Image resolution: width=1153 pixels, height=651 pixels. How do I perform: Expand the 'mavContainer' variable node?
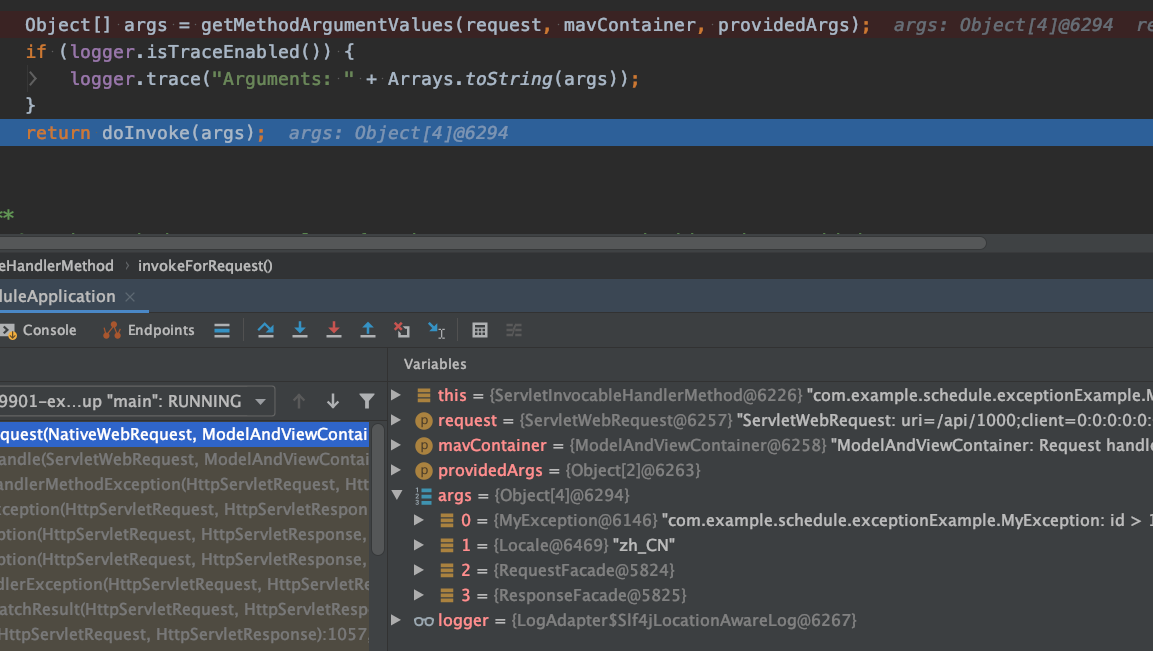coord(396,445)
